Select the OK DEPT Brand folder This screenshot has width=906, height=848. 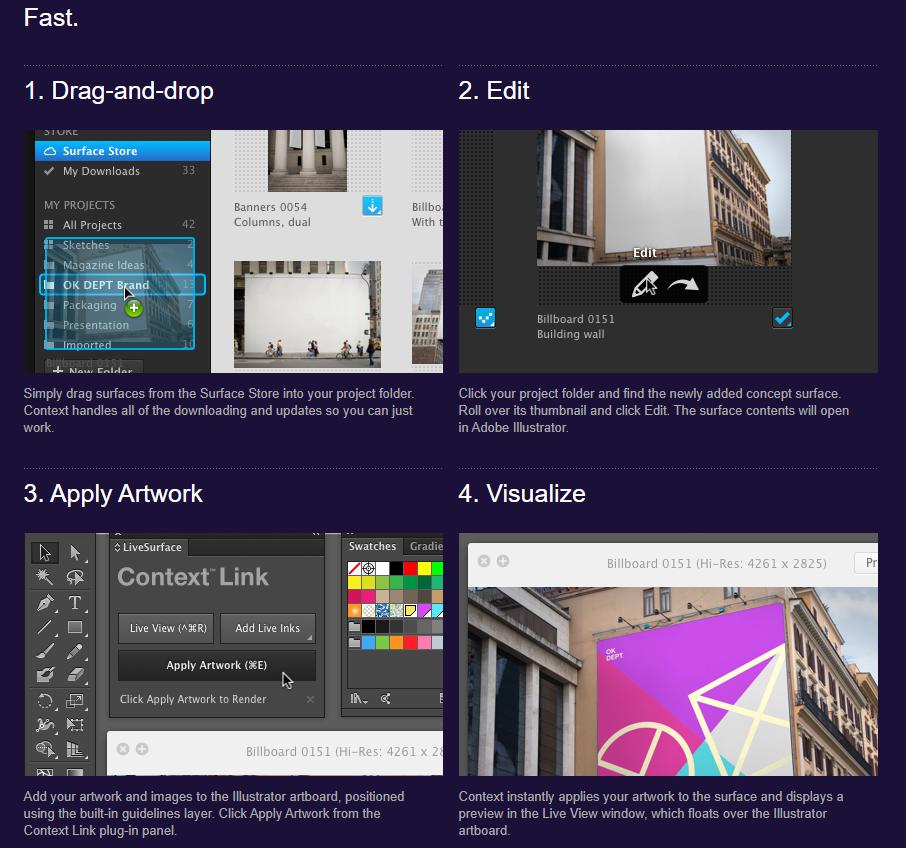[x=122, y=285]
